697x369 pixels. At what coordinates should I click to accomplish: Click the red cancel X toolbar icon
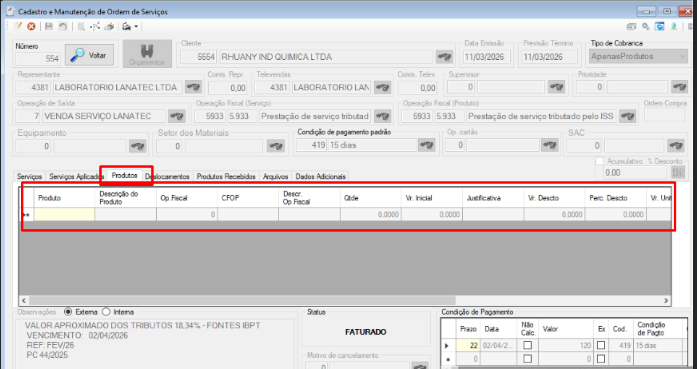[31, 27]
